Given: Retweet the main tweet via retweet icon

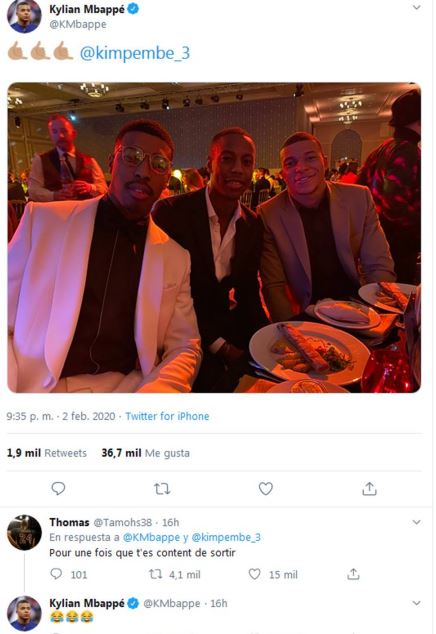Looking at the screenshot, I should click(162, 489).
